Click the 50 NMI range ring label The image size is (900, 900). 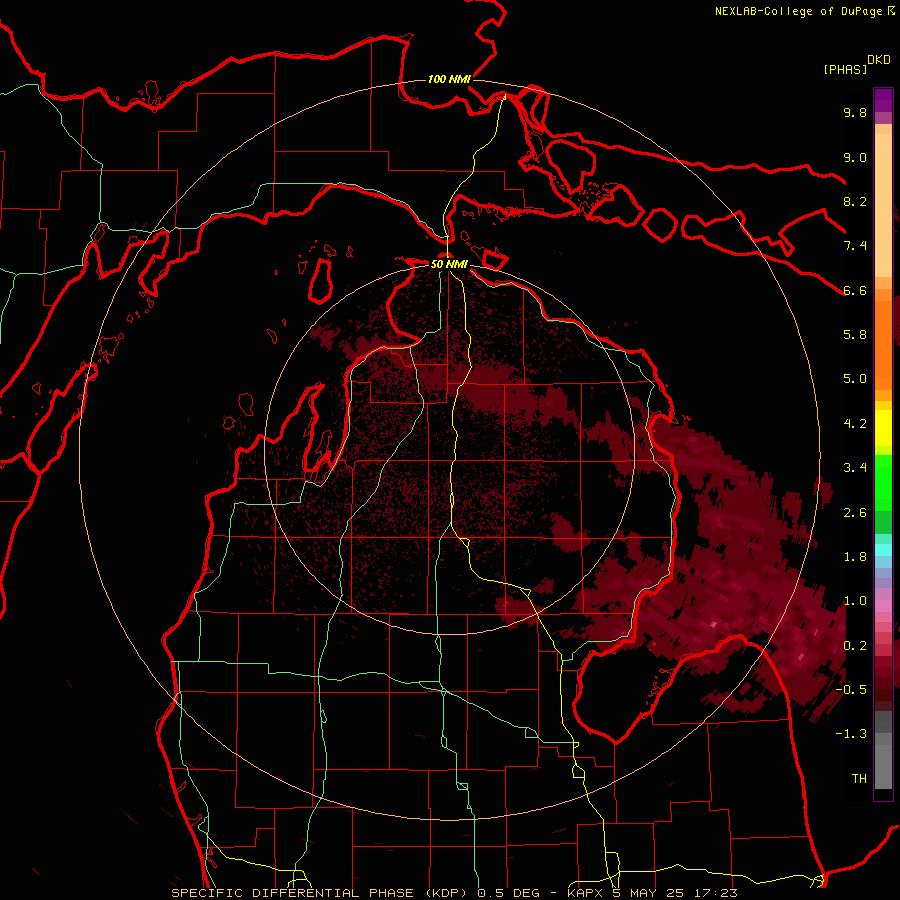[x=449, y=264]
